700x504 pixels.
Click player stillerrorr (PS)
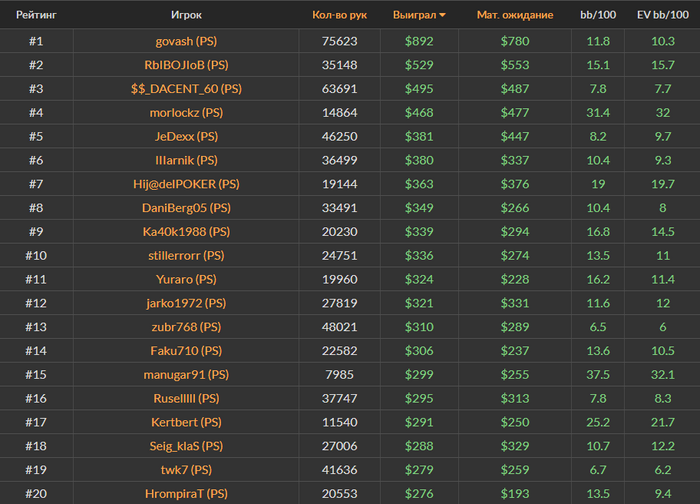pyautogui.click(x=186, y=255)
